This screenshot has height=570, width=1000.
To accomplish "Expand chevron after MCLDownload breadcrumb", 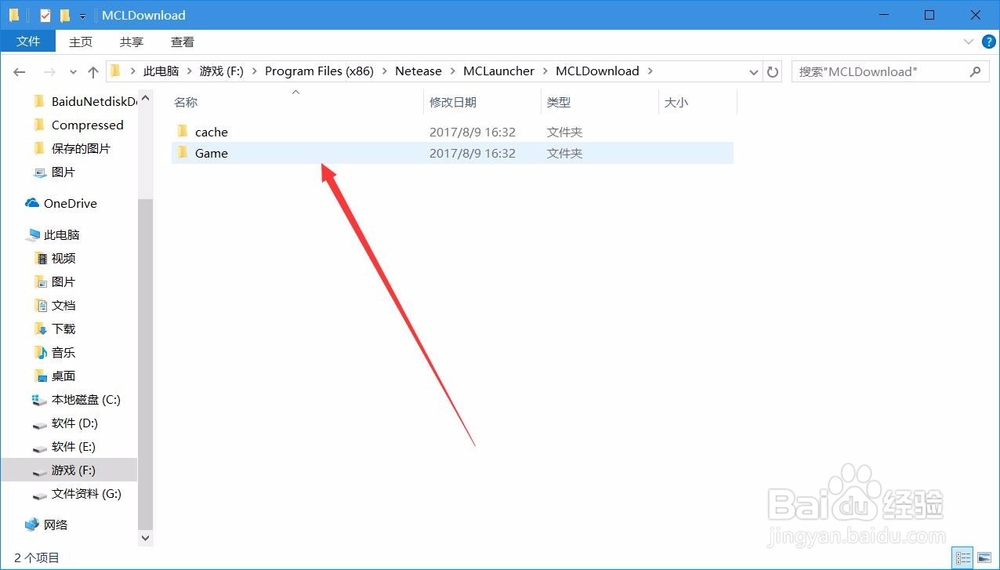I will click(650, 71).
